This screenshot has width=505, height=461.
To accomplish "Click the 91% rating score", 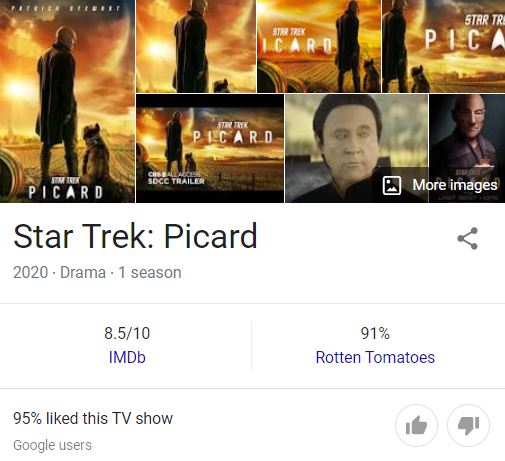I will 375,333.
